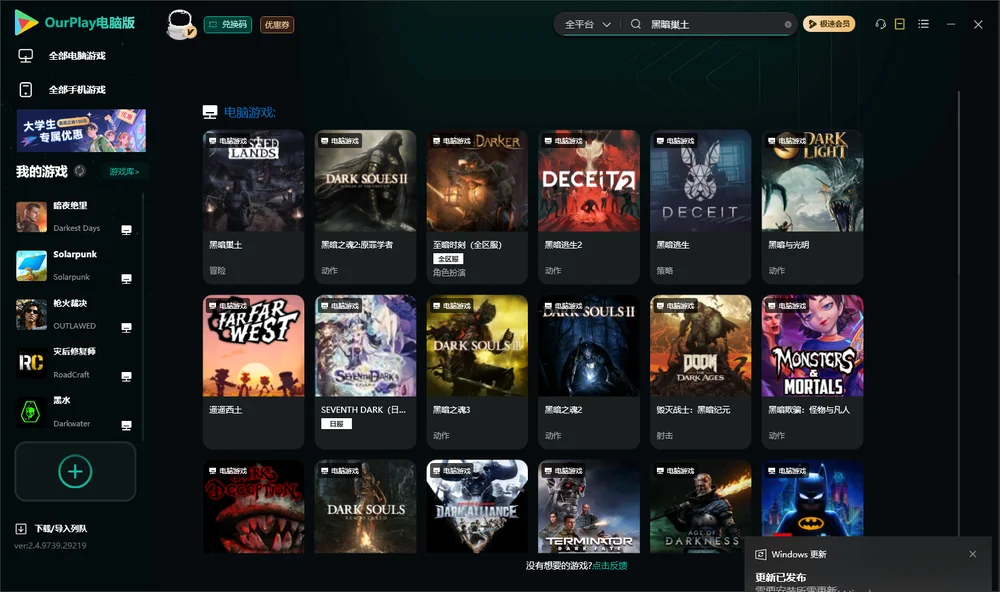Clear the search text with the x icon

pos(788,24)
